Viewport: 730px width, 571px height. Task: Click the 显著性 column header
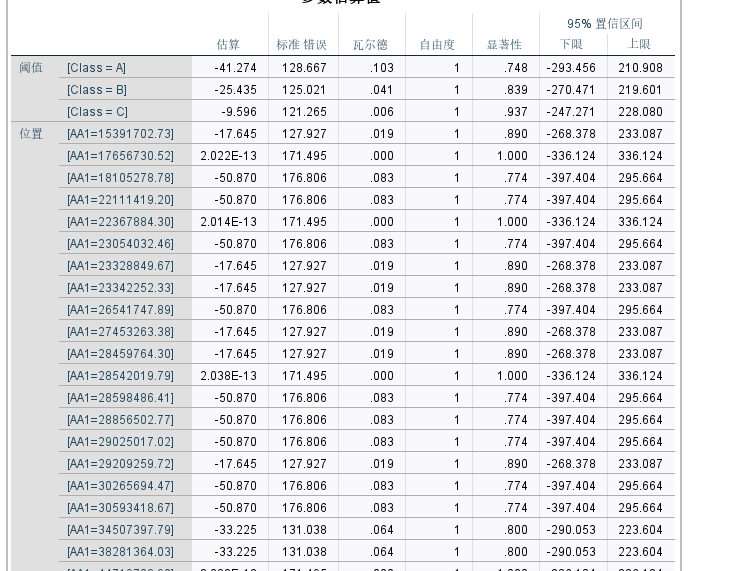504,45
